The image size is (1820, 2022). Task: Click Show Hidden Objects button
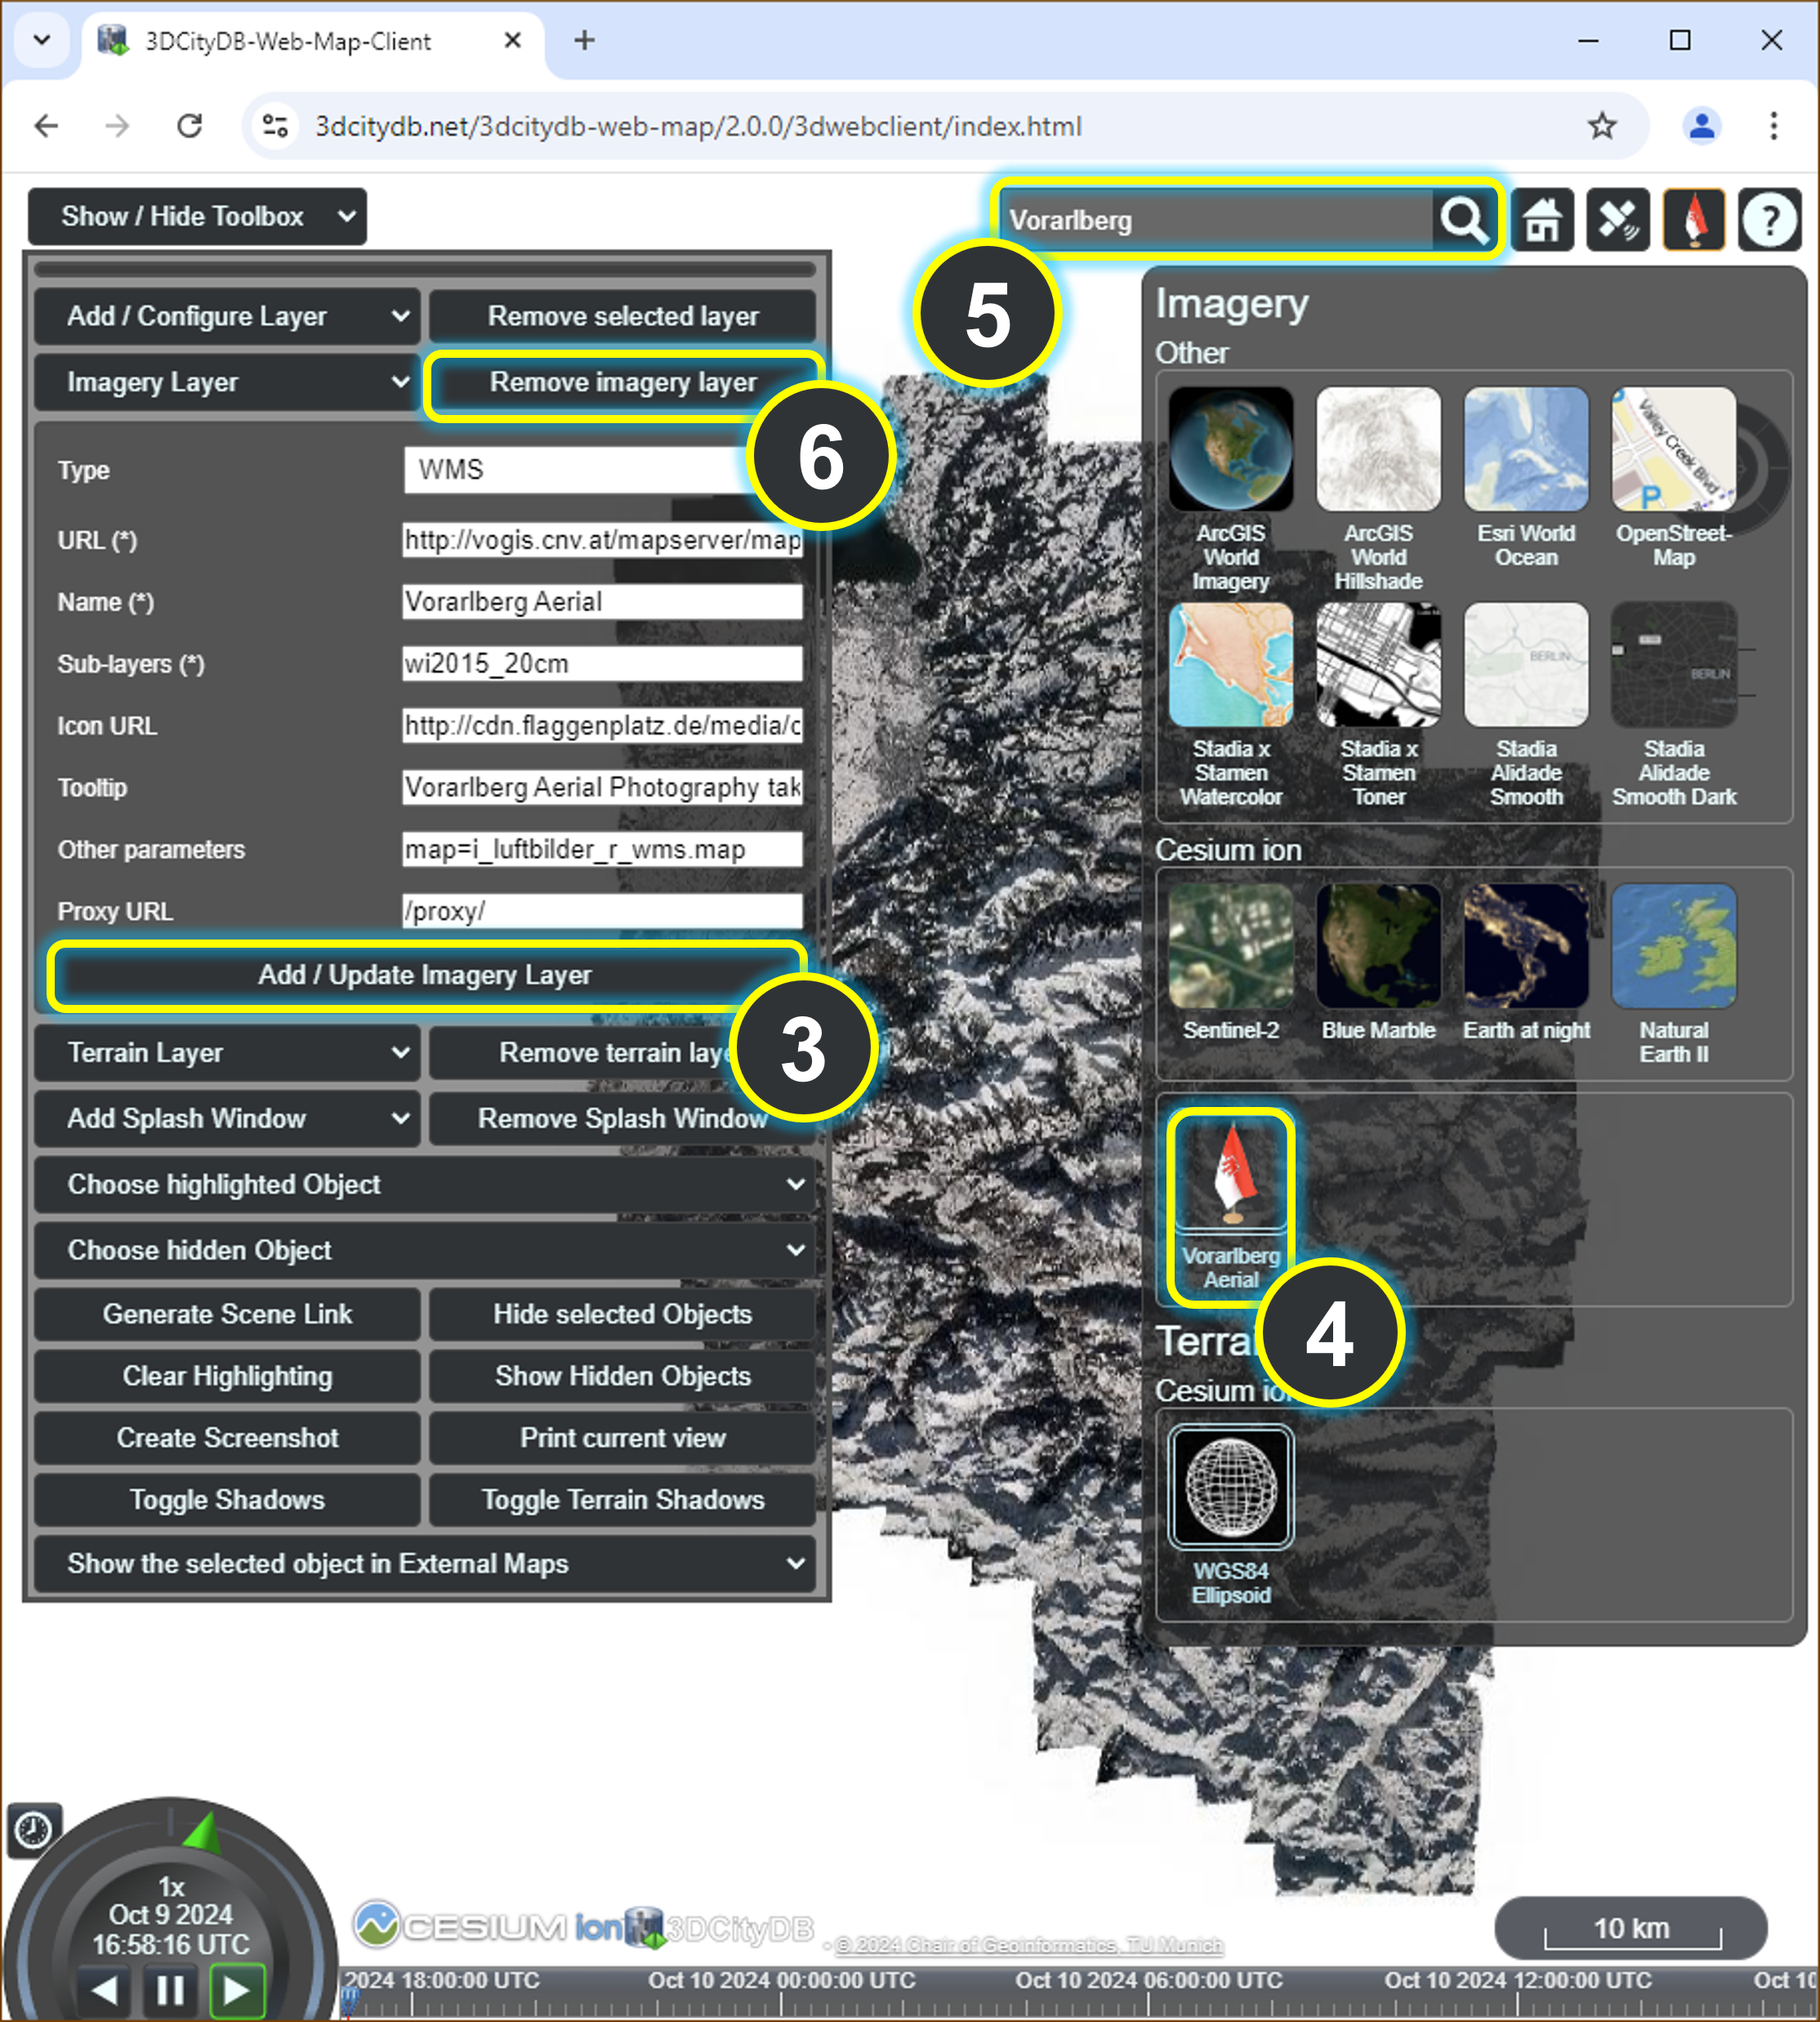(x=622, y=1376)
